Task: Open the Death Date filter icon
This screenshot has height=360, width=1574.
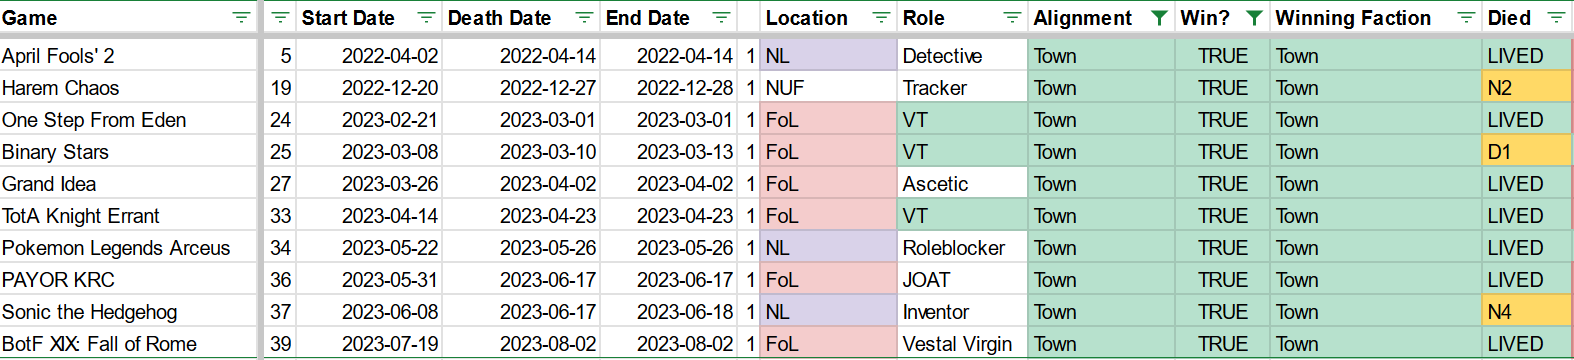Action: [584, 18]
